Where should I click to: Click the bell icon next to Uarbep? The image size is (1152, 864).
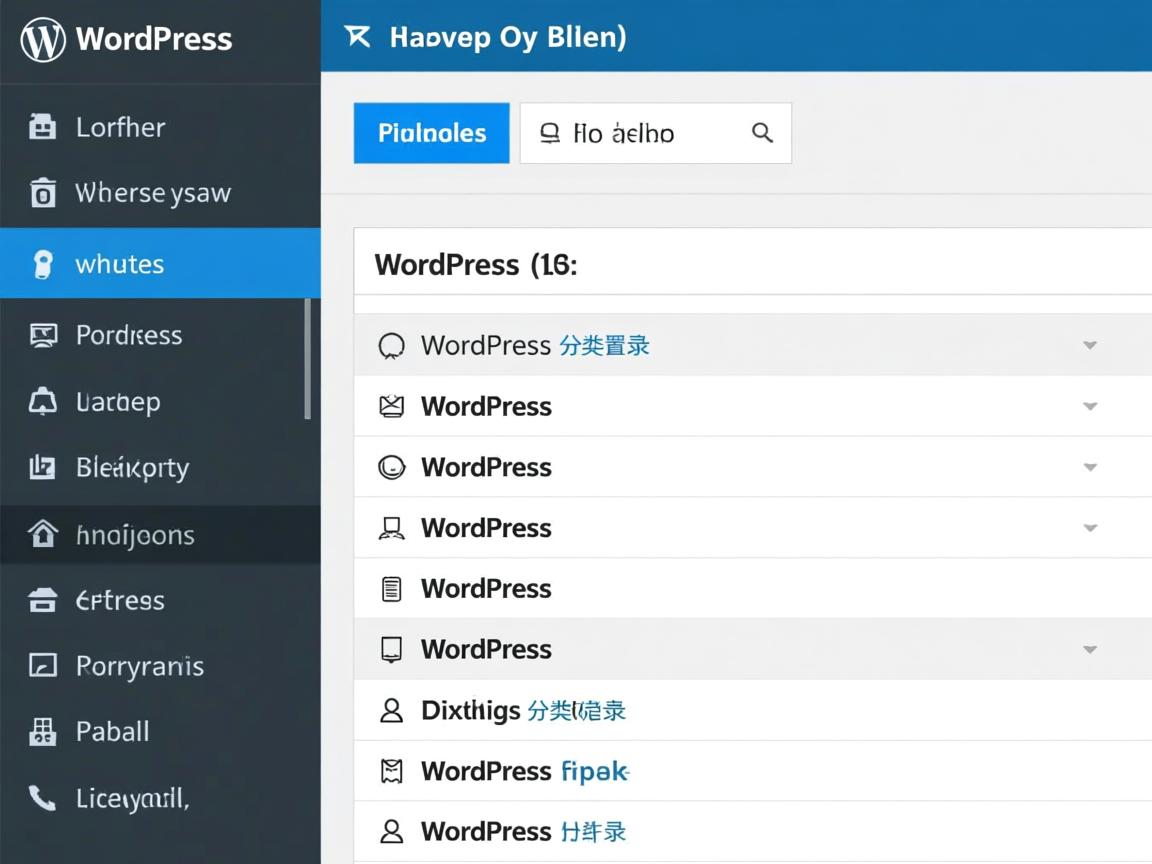coord(41,401)
